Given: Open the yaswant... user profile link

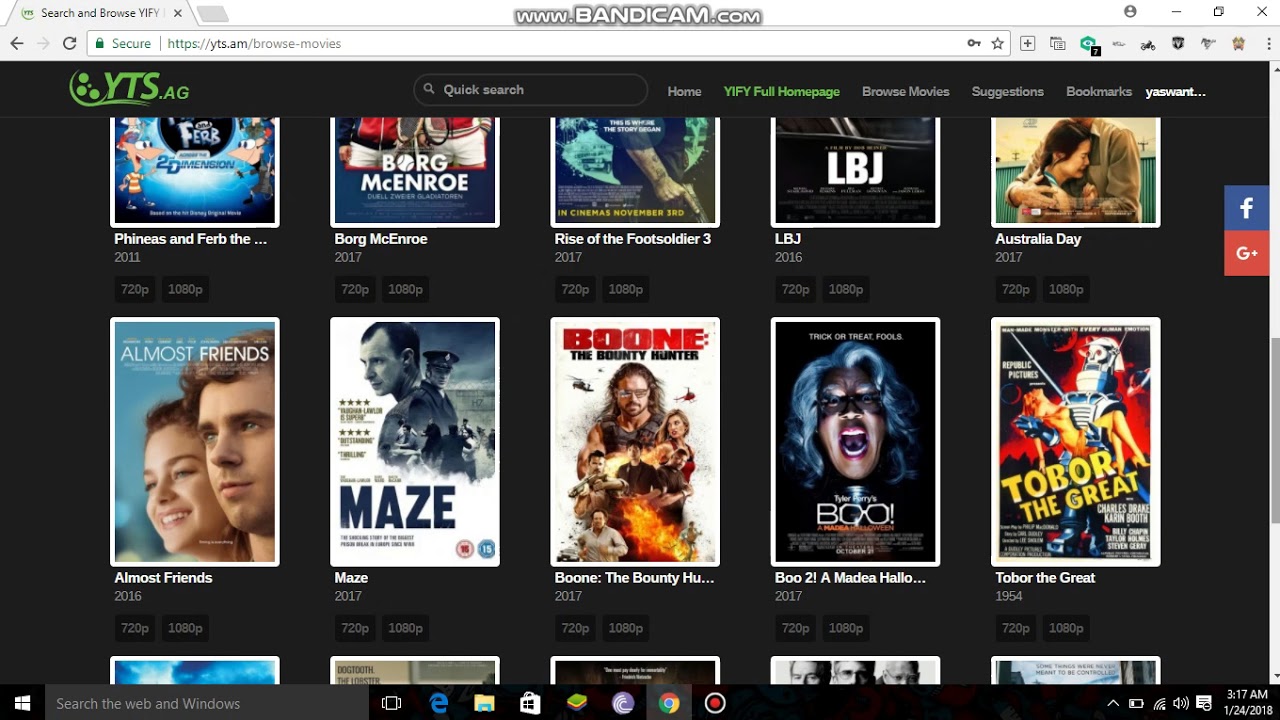Looking at the screenshot, I should tap(1176, 91).
